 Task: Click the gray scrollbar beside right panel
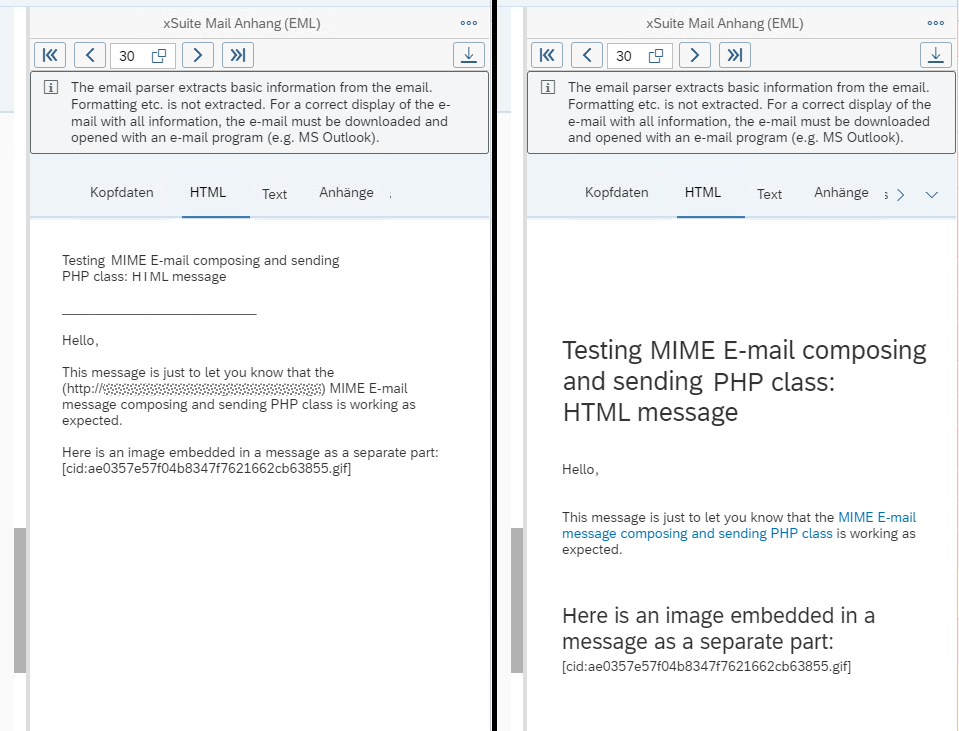point(517,600)
